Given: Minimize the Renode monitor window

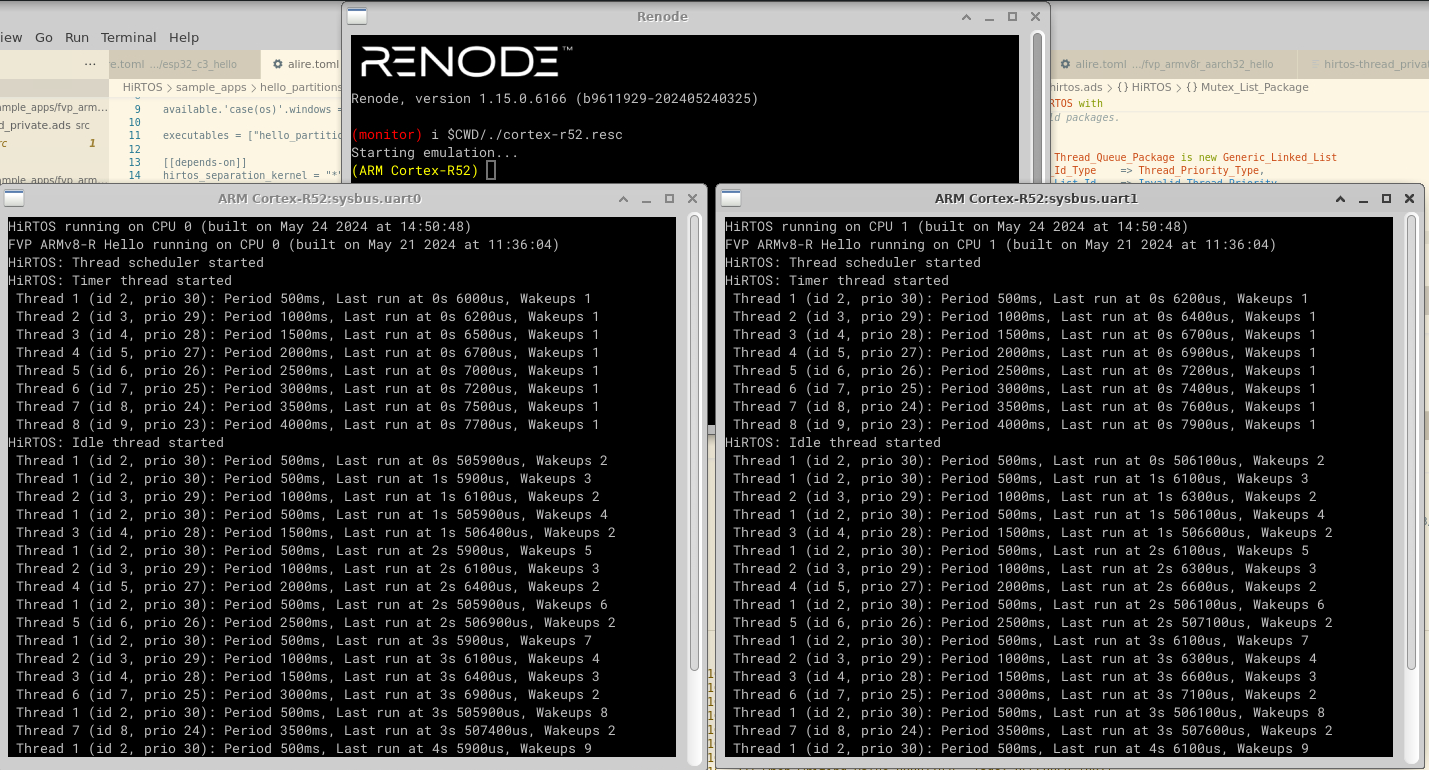Looking at the screenshot, I should (x=988, y=17).
